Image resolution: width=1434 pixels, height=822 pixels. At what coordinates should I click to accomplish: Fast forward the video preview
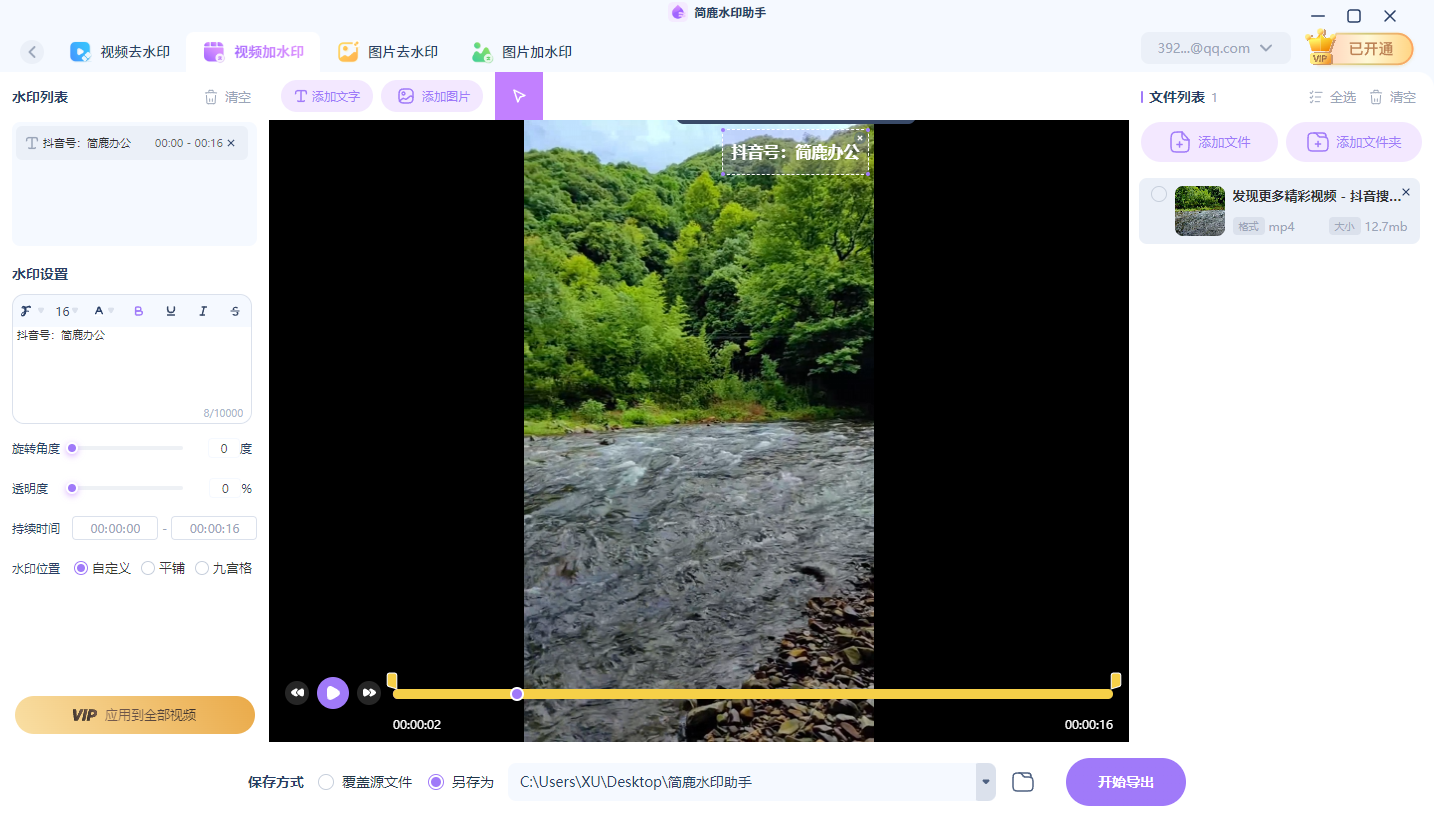369,692
